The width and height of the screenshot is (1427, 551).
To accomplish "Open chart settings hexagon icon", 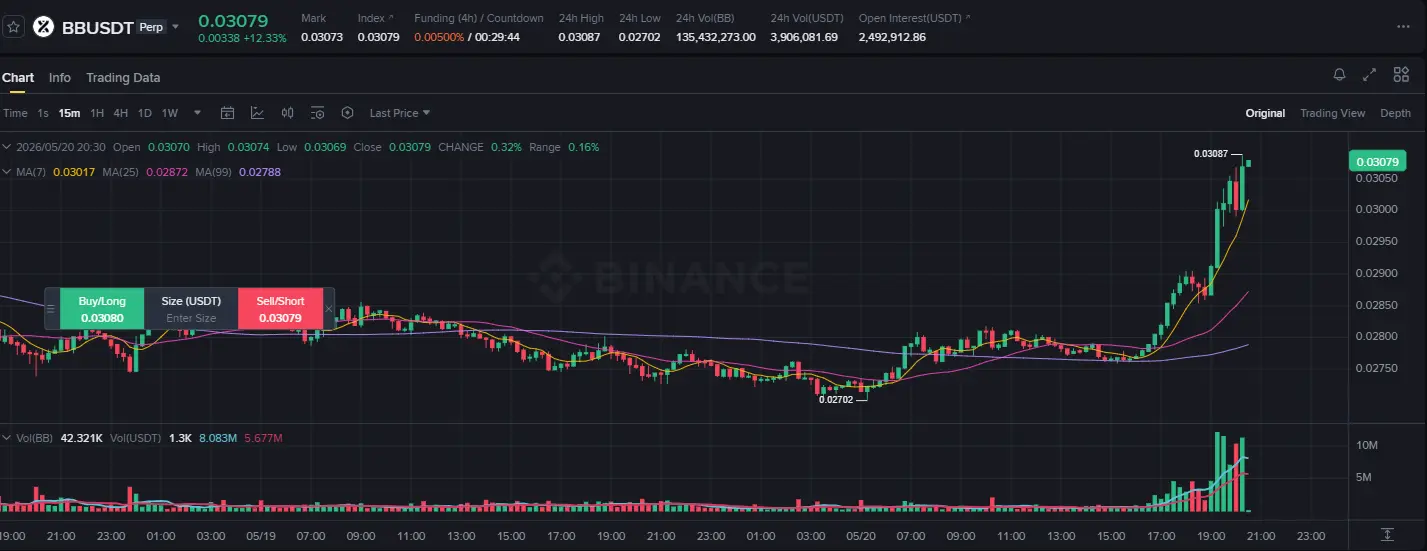I will (x=348, y=113).
